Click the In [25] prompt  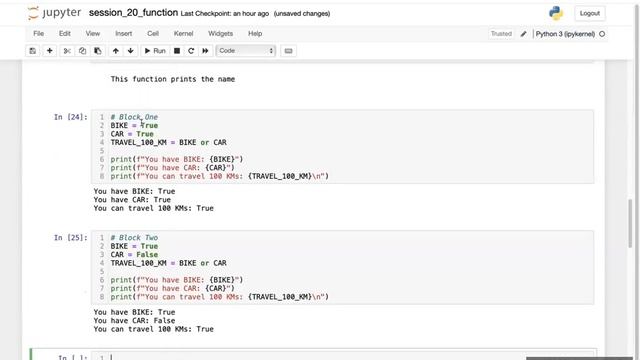click(71, 238)
